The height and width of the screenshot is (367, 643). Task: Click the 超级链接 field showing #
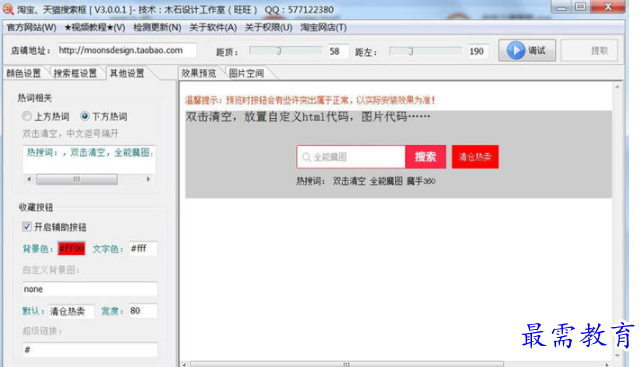90,350
